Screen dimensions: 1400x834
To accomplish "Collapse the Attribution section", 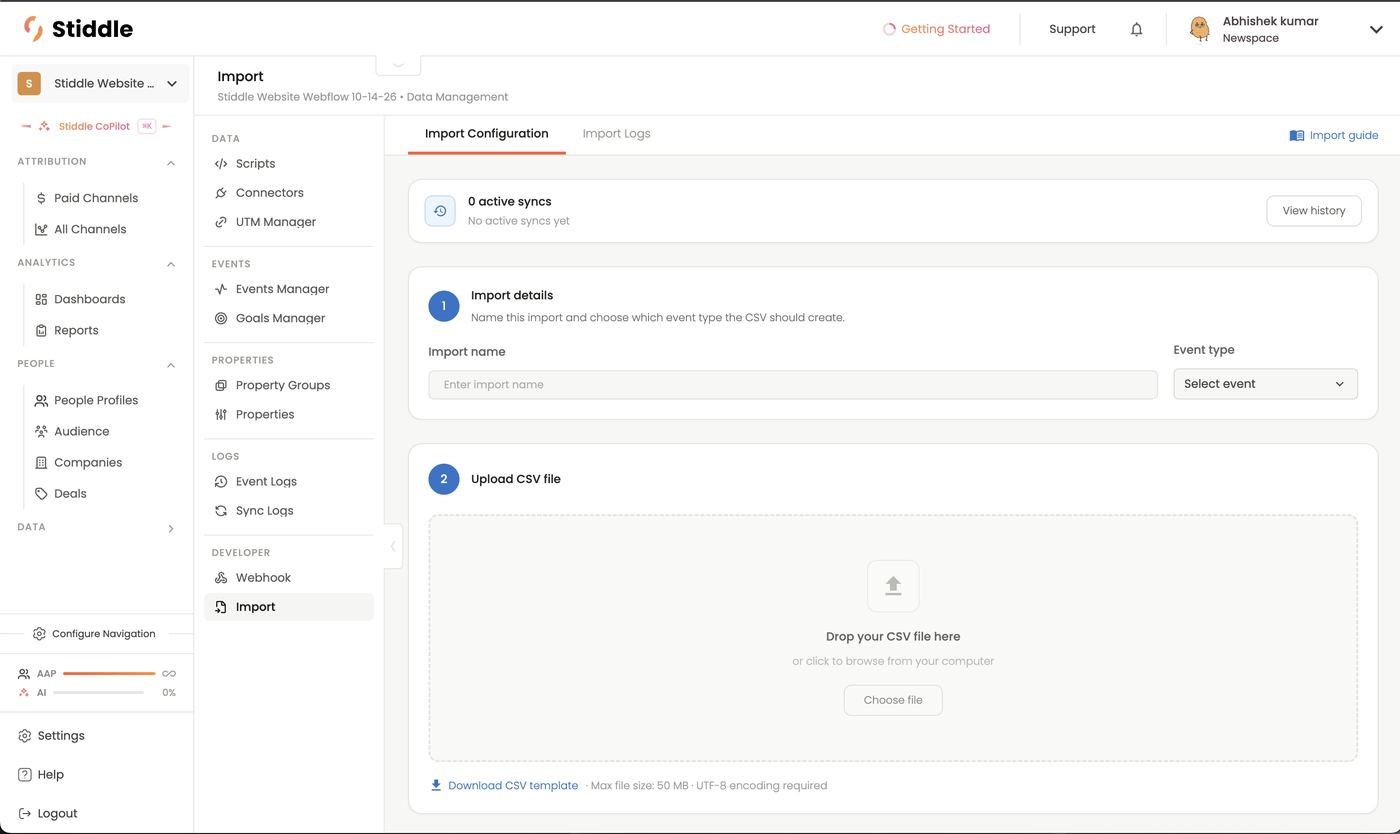I will click(x=170, y=162).
